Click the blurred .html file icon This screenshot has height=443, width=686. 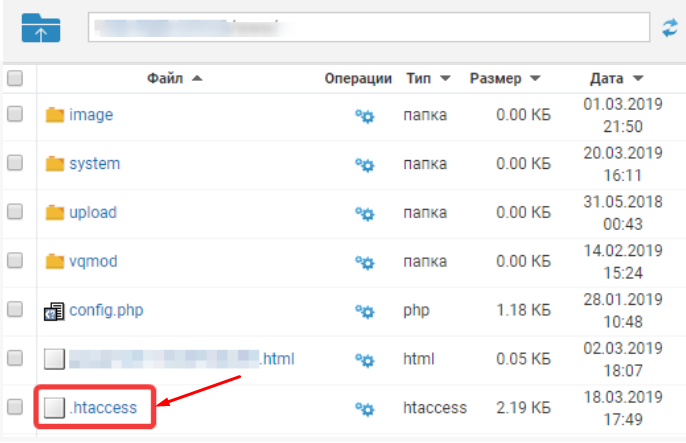54,359
